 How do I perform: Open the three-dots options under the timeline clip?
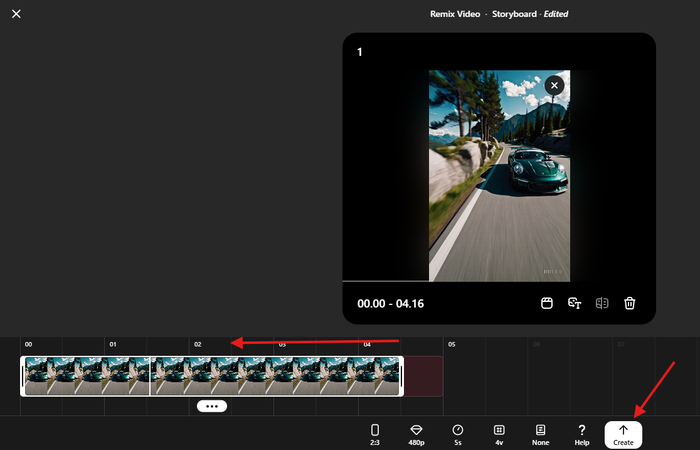click(x=212, y=406)
